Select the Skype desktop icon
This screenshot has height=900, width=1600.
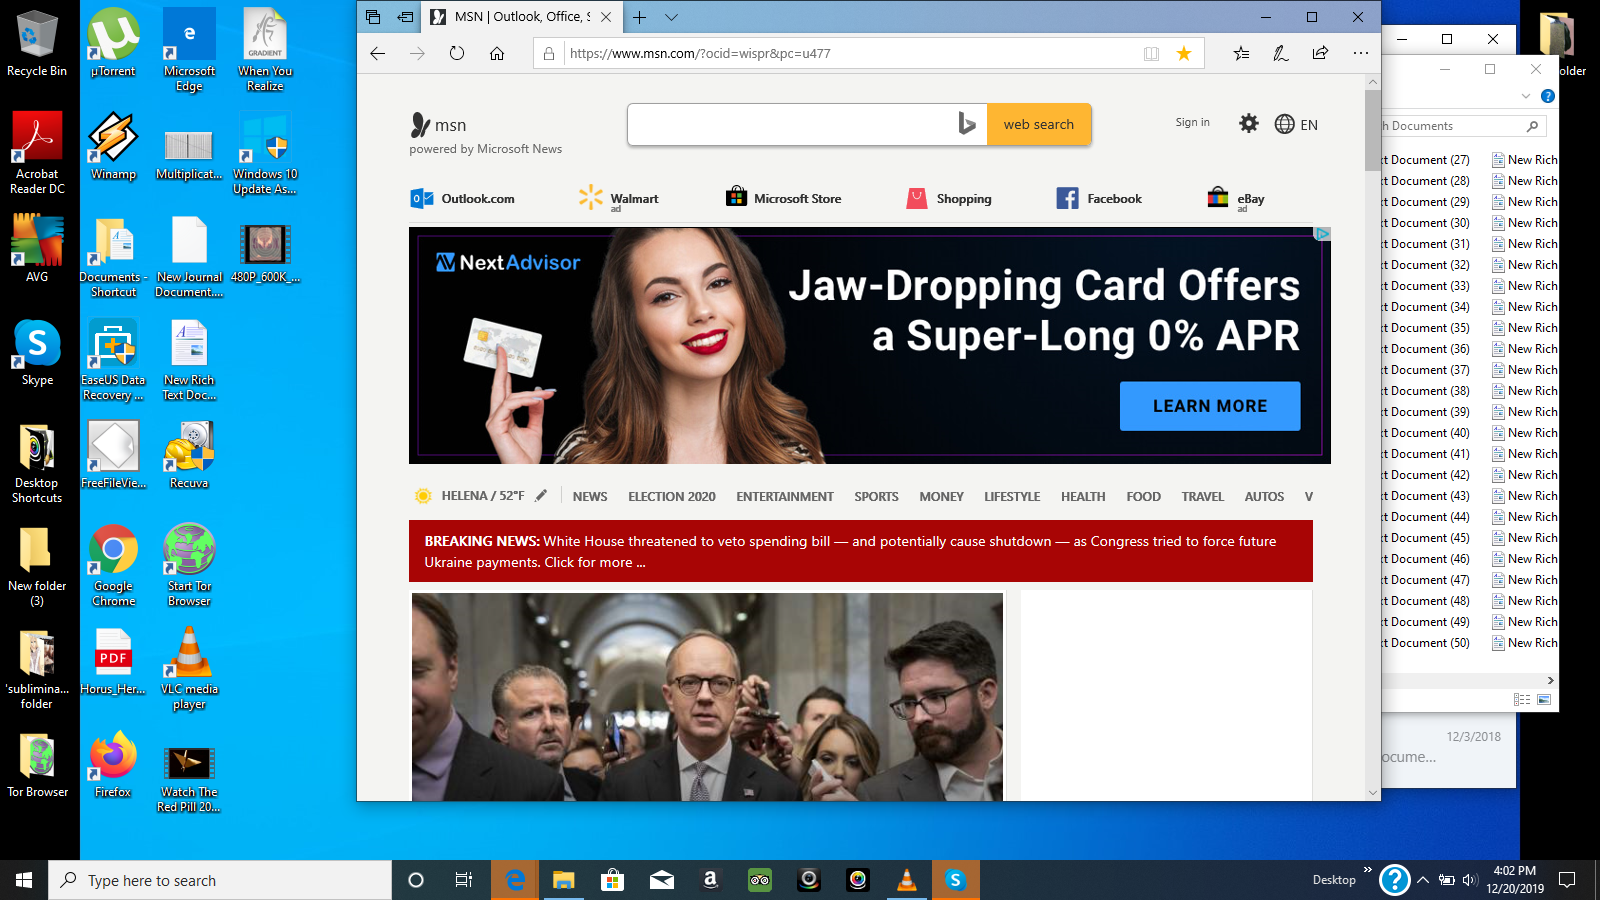pyautogui.click(x=37, y=352)
